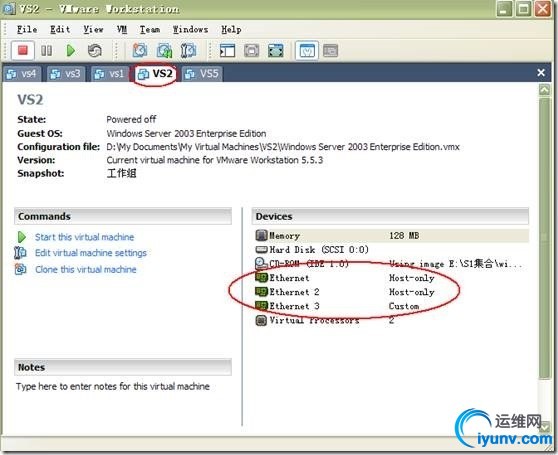Select the Ethernet 2 Host-only value
This screenshot has width=558, height=455.
pos(411,292)
